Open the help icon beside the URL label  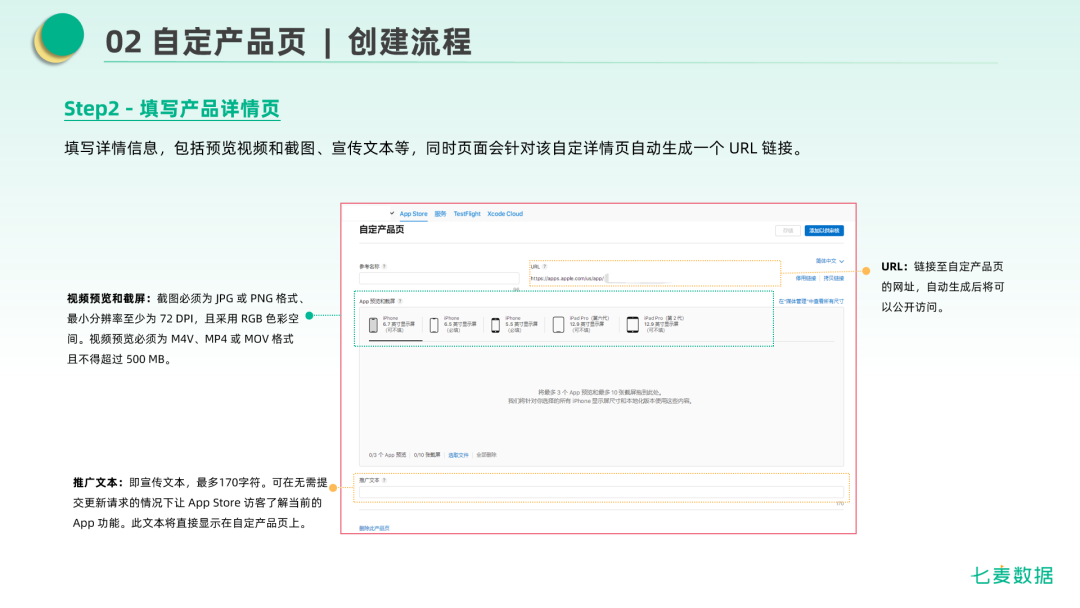[x=545, y=266]
